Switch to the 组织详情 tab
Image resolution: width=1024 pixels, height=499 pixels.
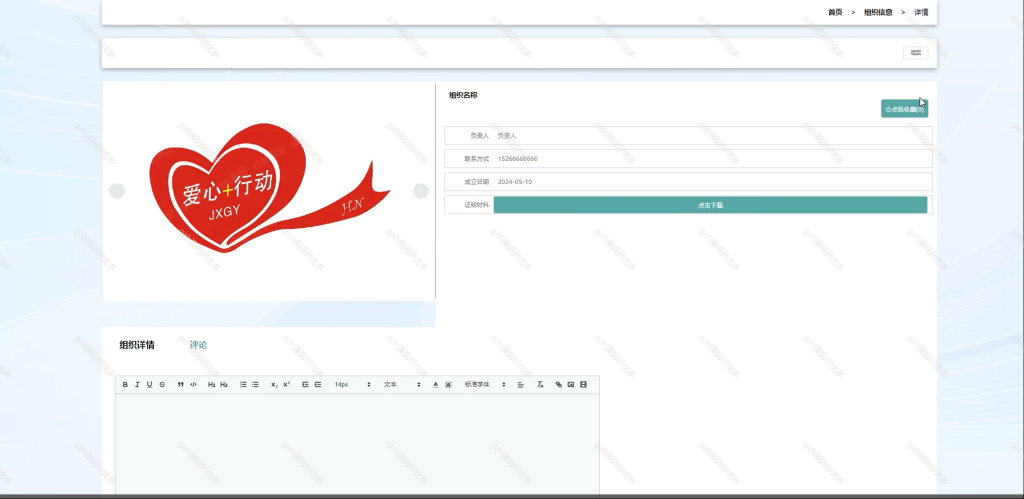(137, 345)
